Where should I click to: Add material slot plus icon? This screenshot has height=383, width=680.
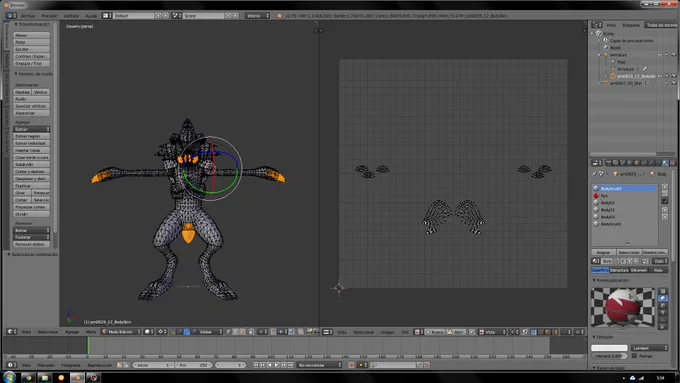click(x=664, y=187)
